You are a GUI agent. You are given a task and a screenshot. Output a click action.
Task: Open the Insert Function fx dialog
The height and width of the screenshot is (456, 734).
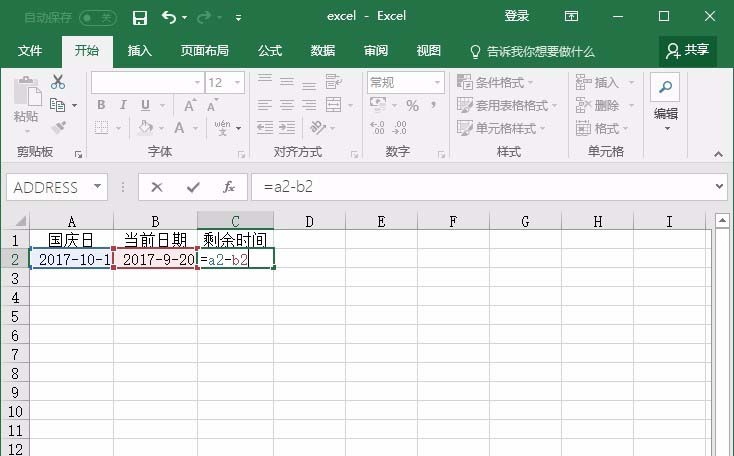[x=228, y=187]
